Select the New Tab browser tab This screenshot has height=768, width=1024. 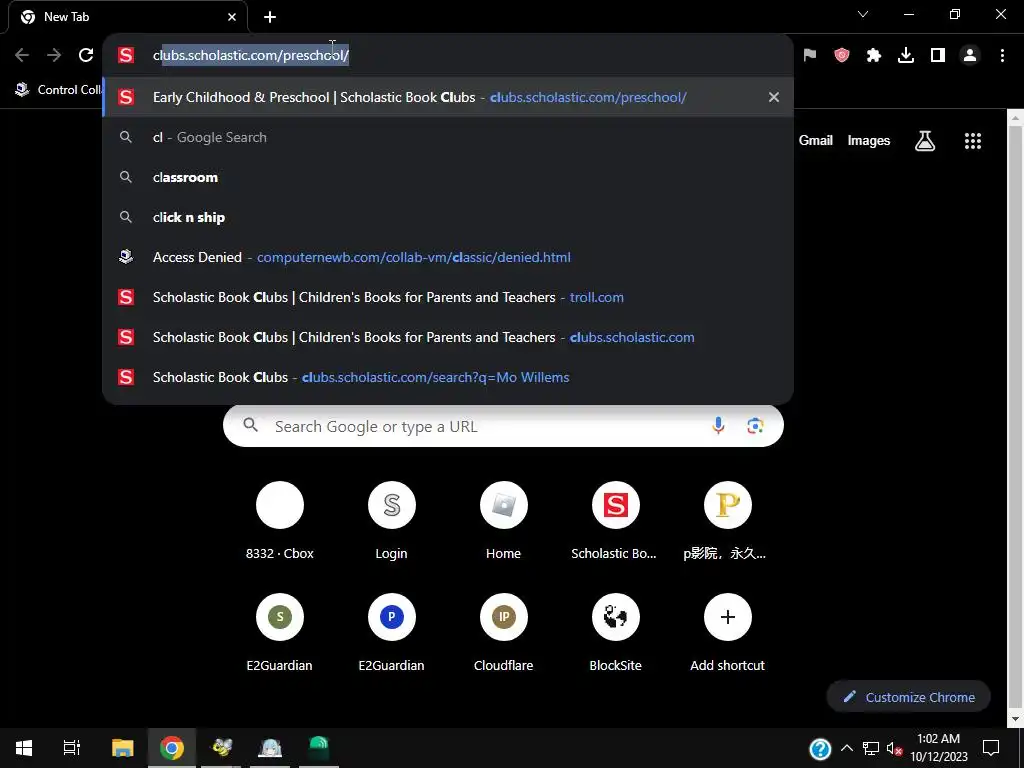pyautogui.click(x=128, y=18)
